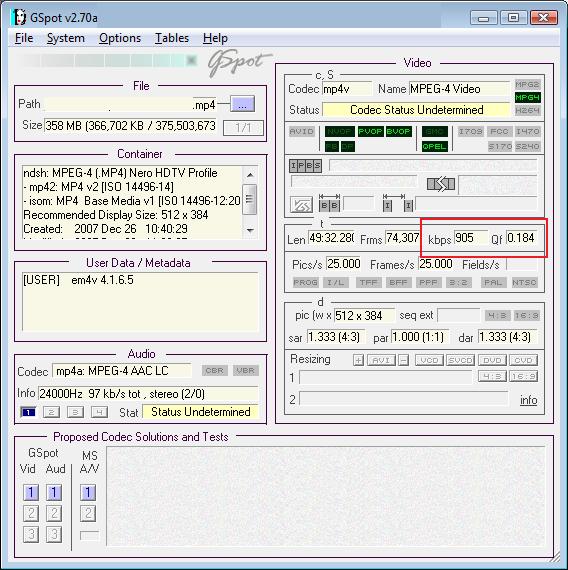Open the Help menu
This screenshot has width=568, height=570.
tap(215, 38)
